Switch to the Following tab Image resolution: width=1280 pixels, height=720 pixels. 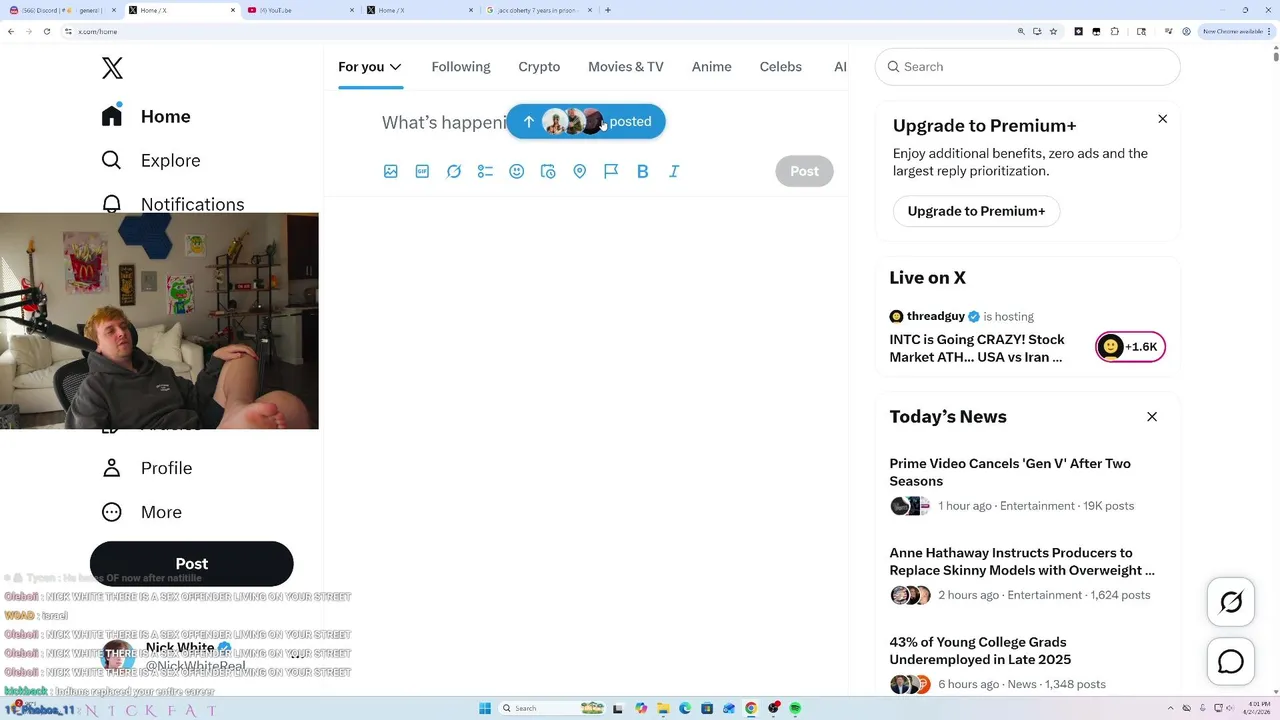point(461,67)
